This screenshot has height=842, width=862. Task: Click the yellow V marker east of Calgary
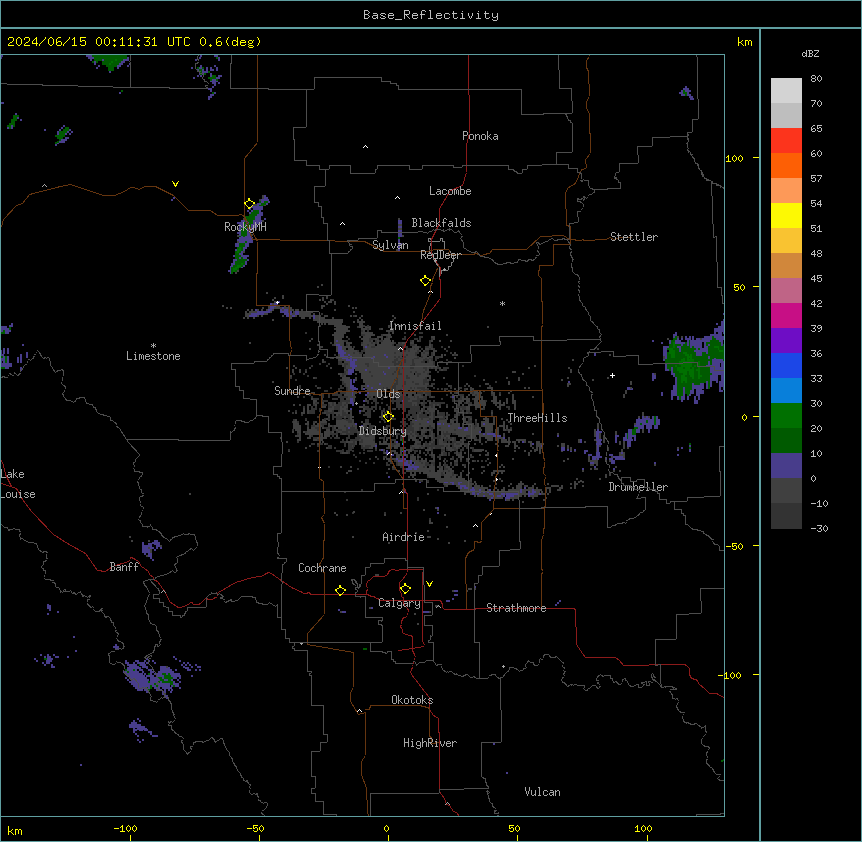(429, 584)
